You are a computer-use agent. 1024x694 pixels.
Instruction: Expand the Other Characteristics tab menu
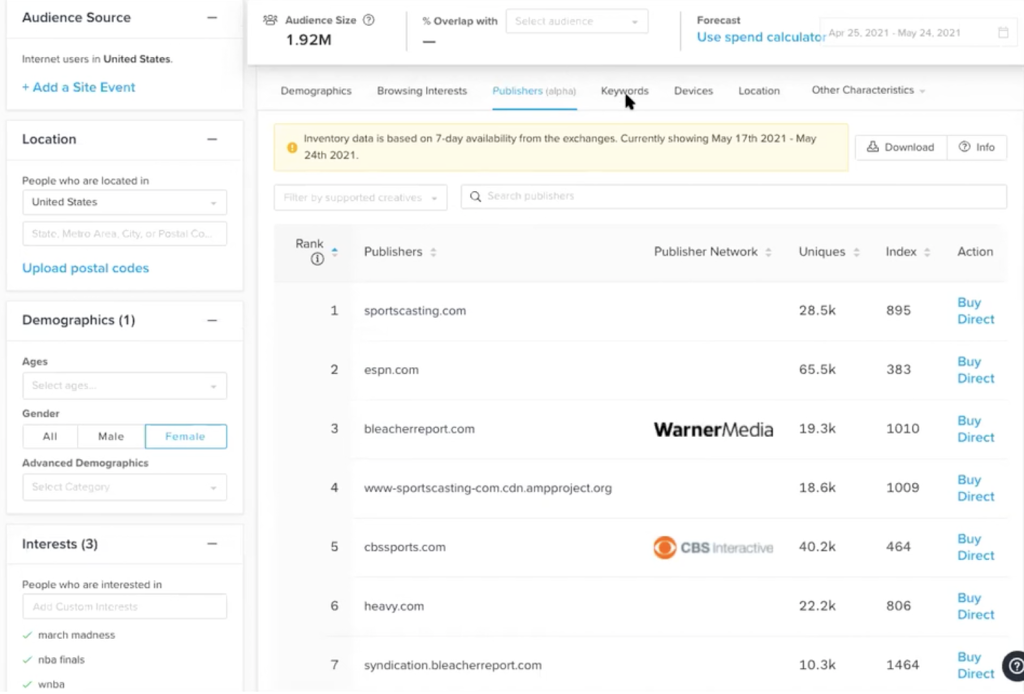tap(869, 91)
